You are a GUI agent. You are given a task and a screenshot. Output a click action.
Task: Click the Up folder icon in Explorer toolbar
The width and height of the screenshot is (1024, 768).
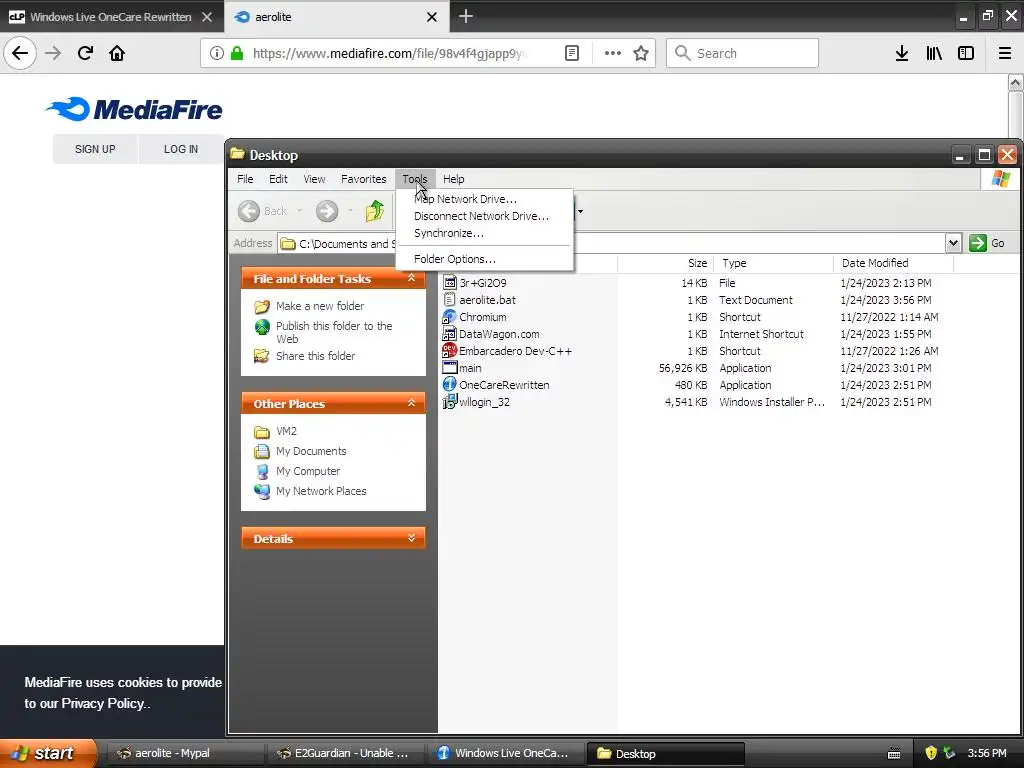(x=375, y=211)
